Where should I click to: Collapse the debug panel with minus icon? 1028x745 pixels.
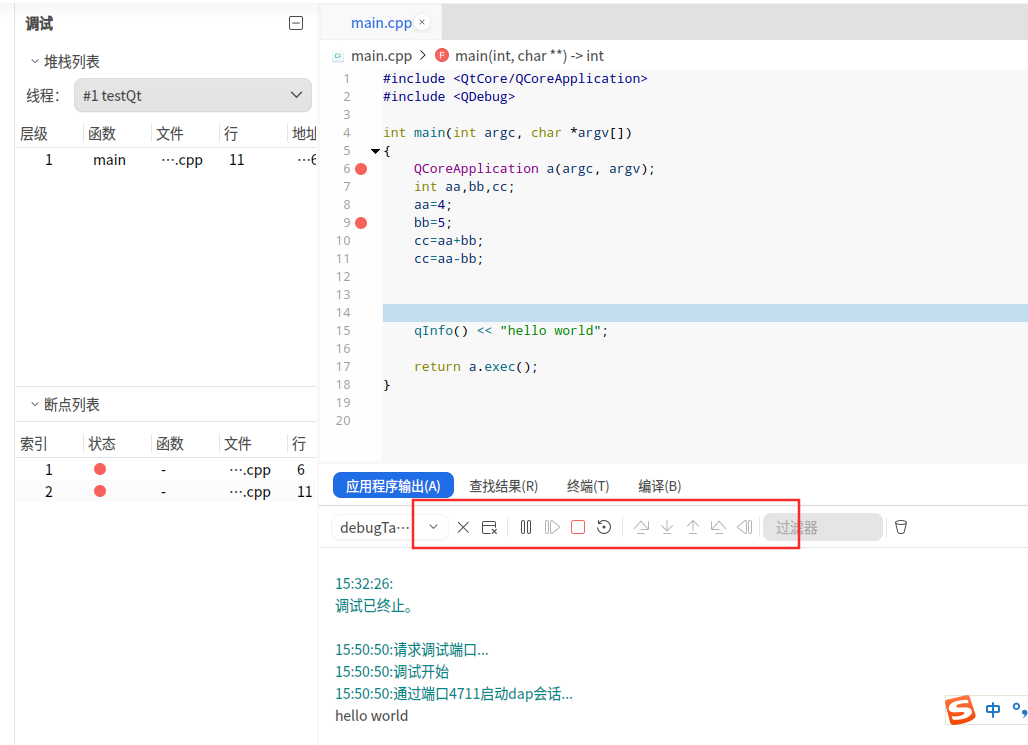point(296,24)
